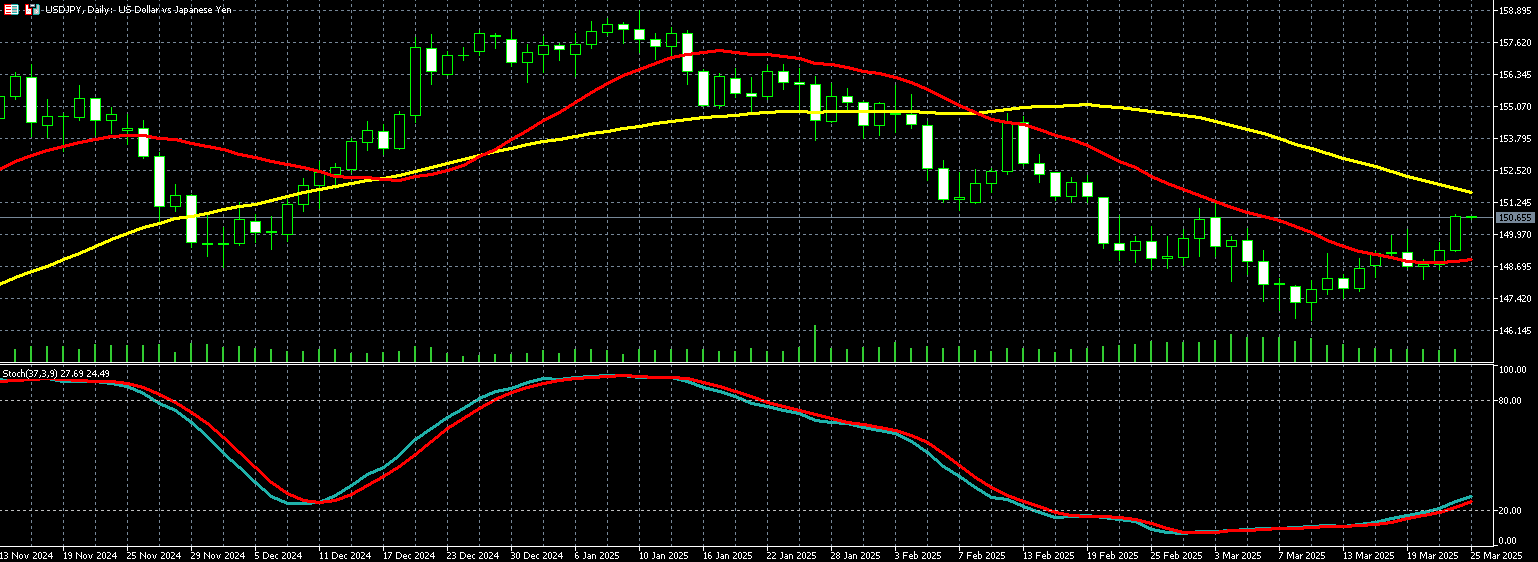The image size is (1538, 562).
Task: Click the 28 Jan 2025 date label
Action: (856, 555)
